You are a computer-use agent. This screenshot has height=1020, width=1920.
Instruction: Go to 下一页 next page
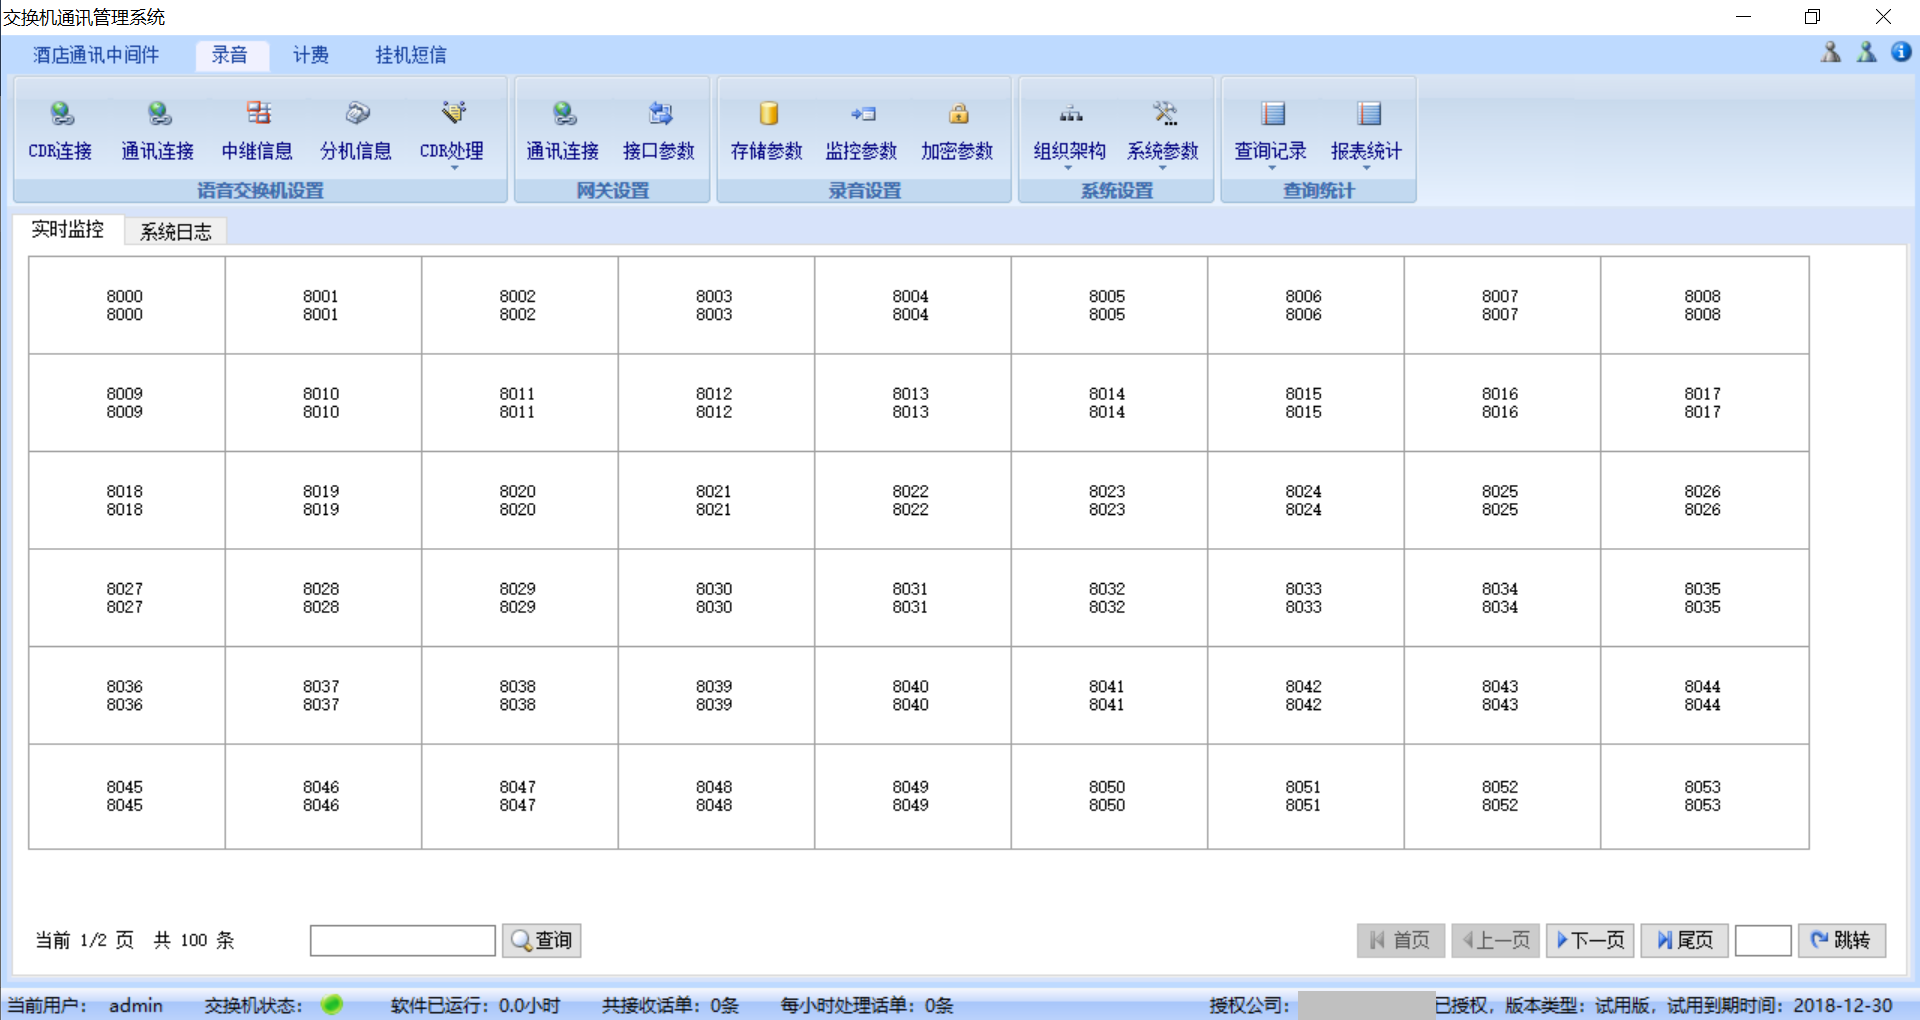coord(1590,940)
